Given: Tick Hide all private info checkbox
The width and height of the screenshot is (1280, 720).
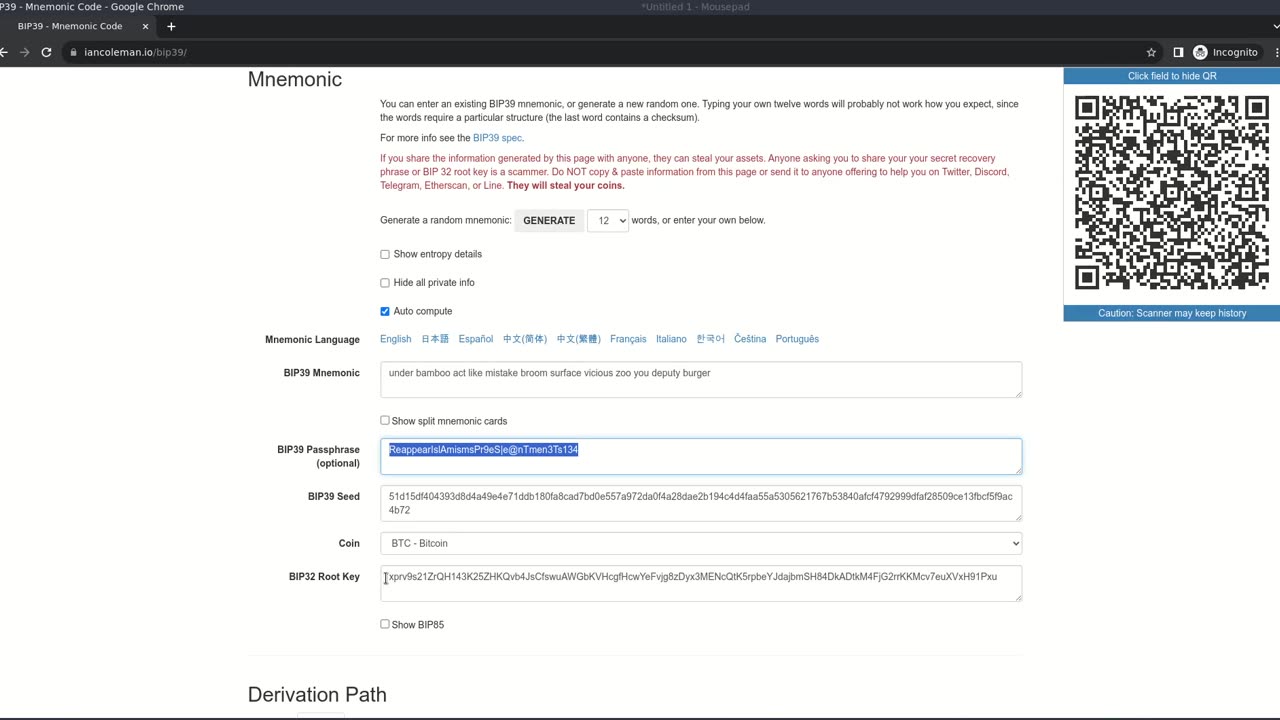Looking at the screenshot, I should [x=385, y=283].
